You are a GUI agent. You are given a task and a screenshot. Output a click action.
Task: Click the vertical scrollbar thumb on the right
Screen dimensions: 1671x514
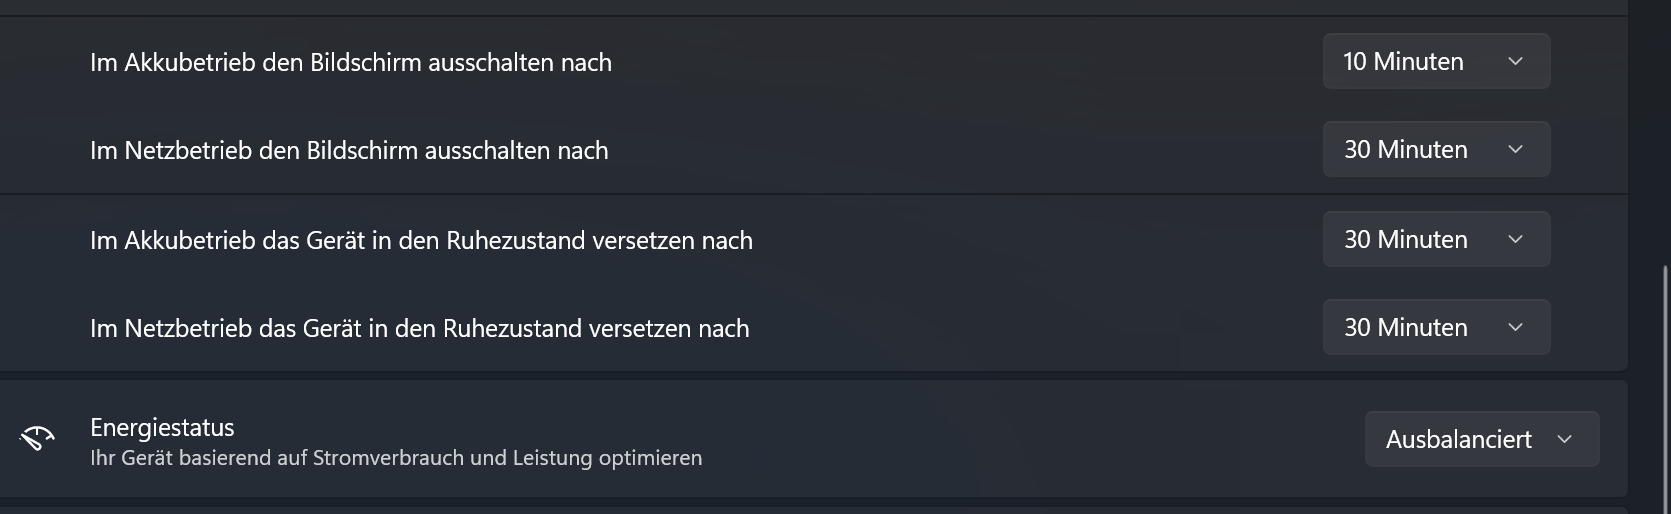[1664, 390]
